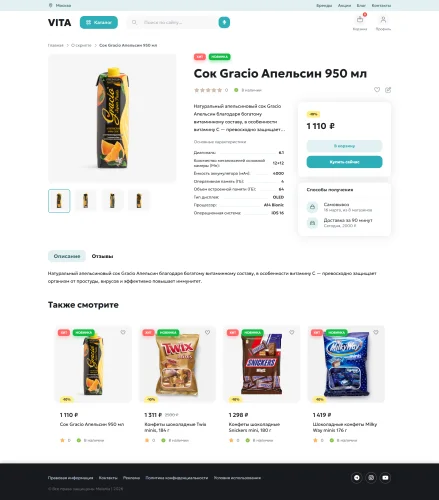The height and width of the screenshot is (500, 439).
Task: Select the second product thumbnail image
Action: pos(86,201)
